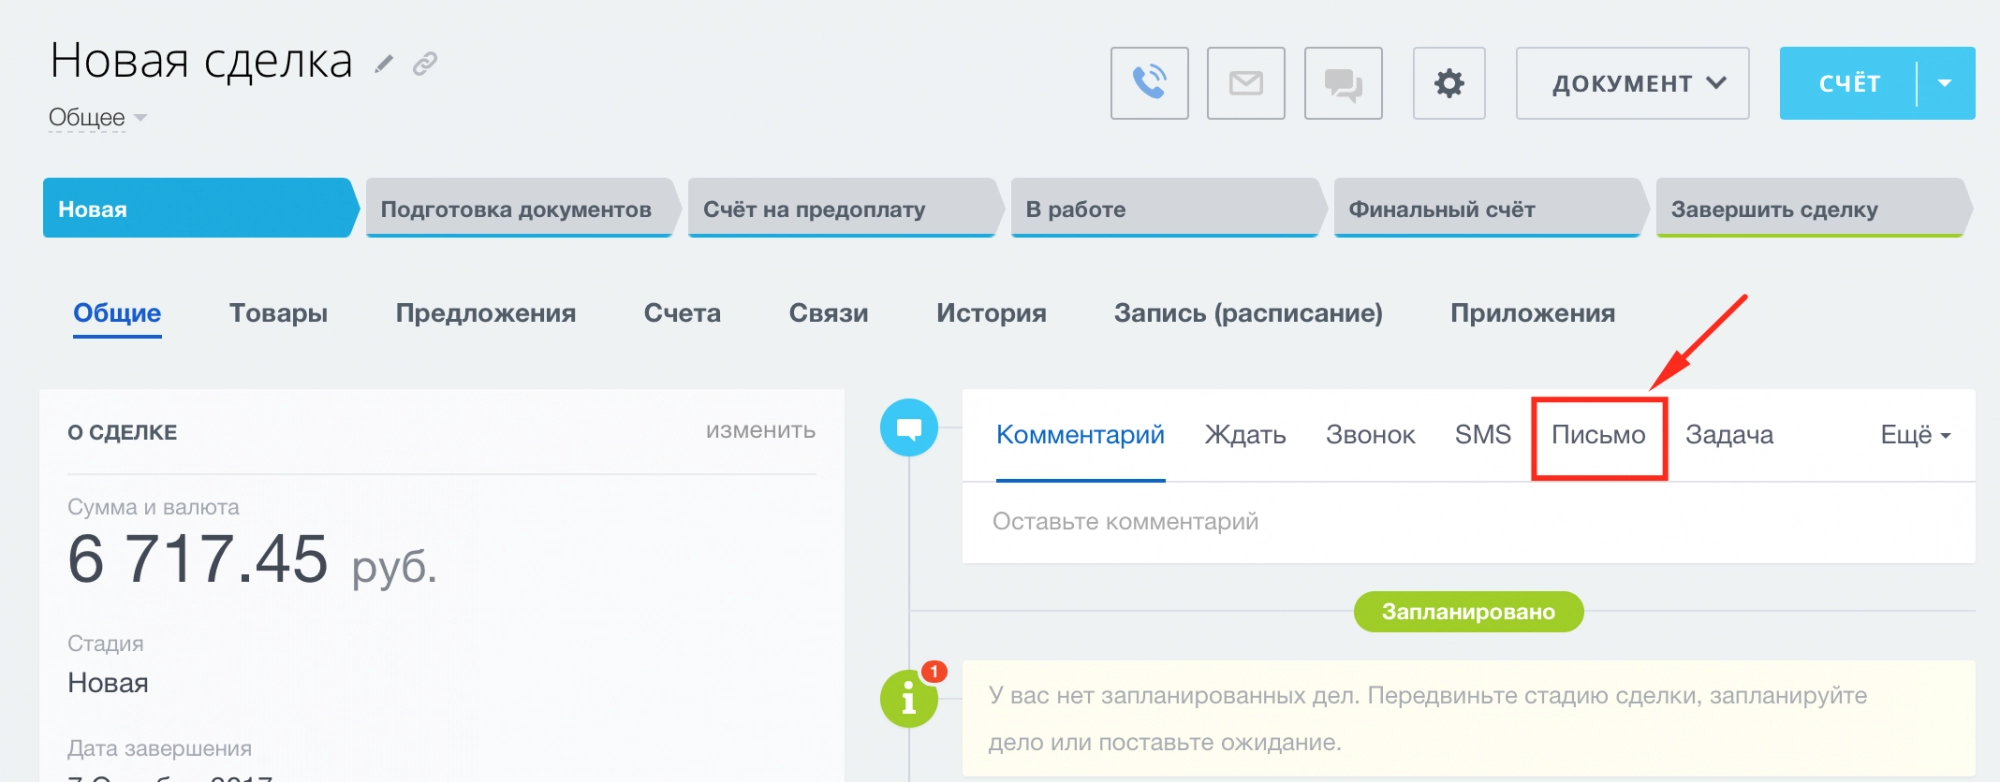Open the Товары tab

278,313
